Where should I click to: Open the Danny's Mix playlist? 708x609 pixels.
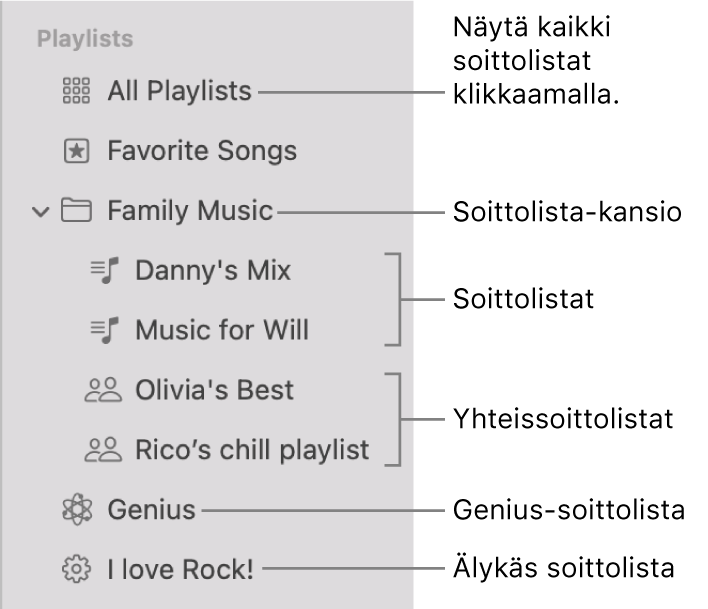click(x=213, y=271)
